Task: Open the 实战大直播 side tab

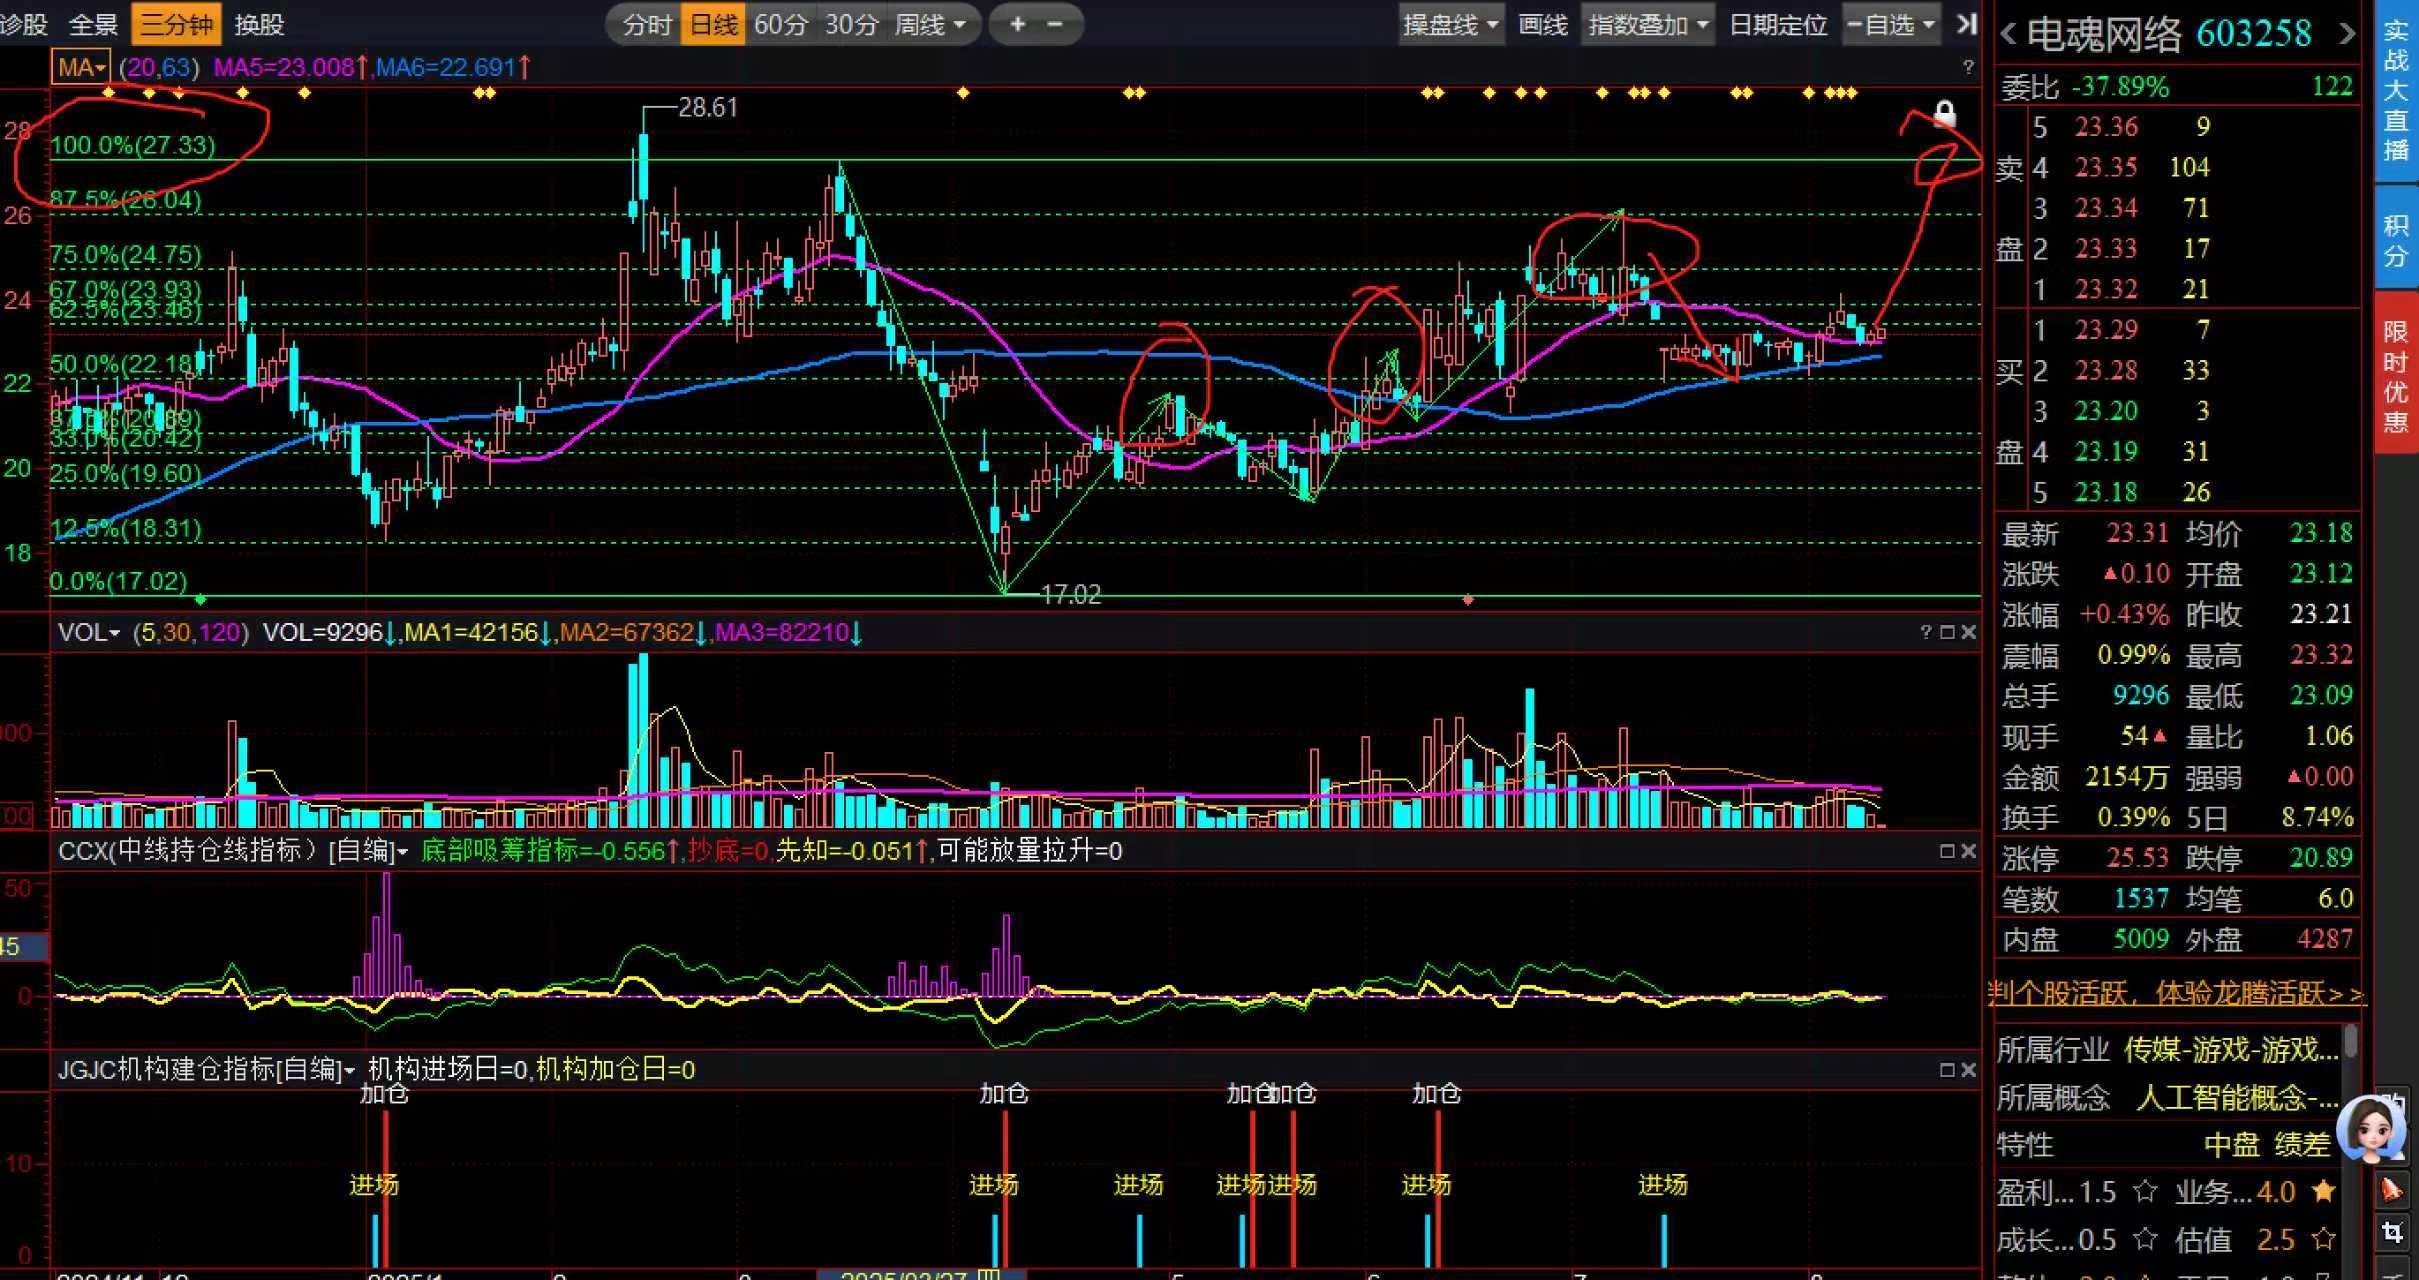Action: tap(2396, 91)
